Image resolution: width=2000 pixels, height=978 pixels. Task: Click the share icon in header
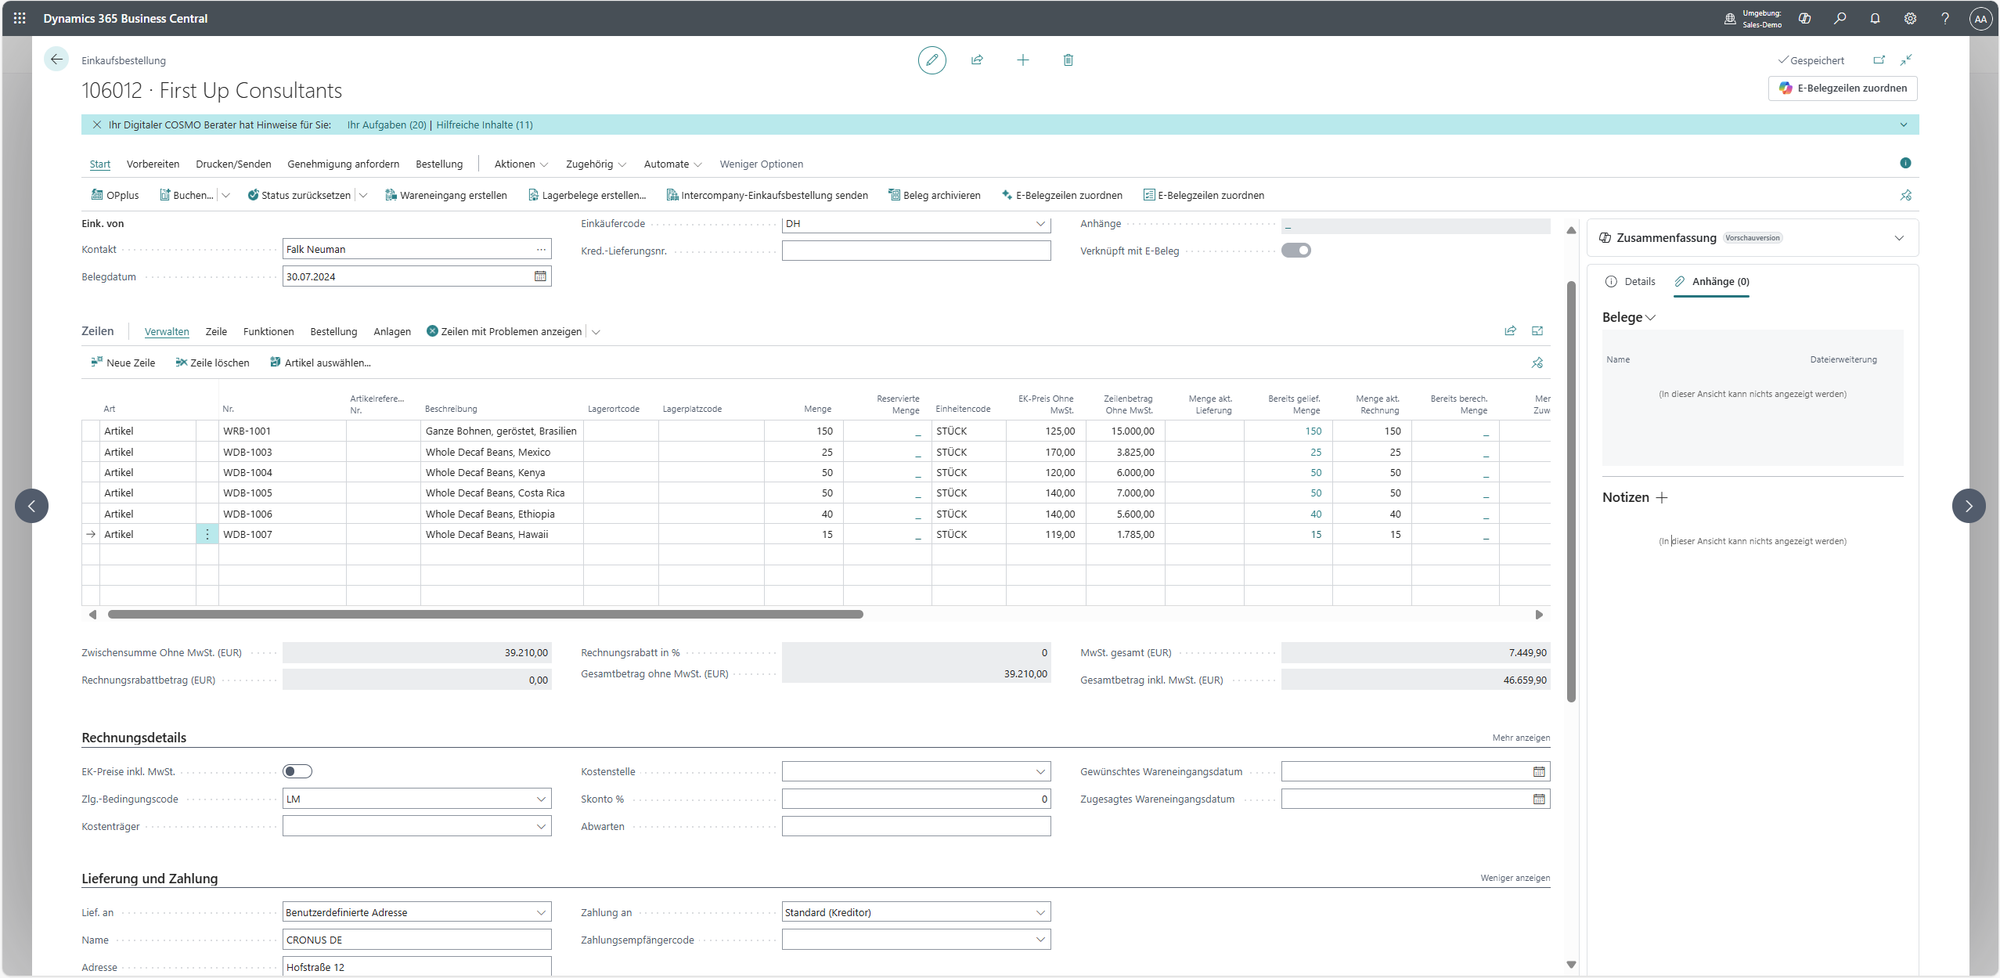(977, 60)
